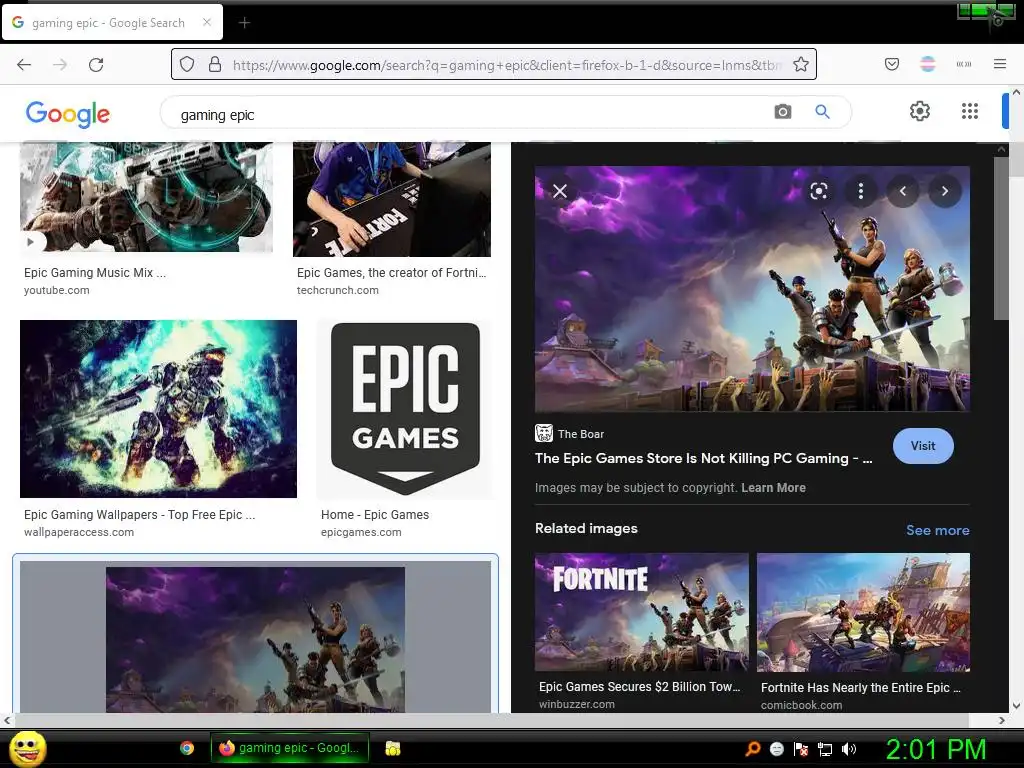Click 'Home - Epic Games' caption
The image size is (1024, 768).
(x=375, y=515)
